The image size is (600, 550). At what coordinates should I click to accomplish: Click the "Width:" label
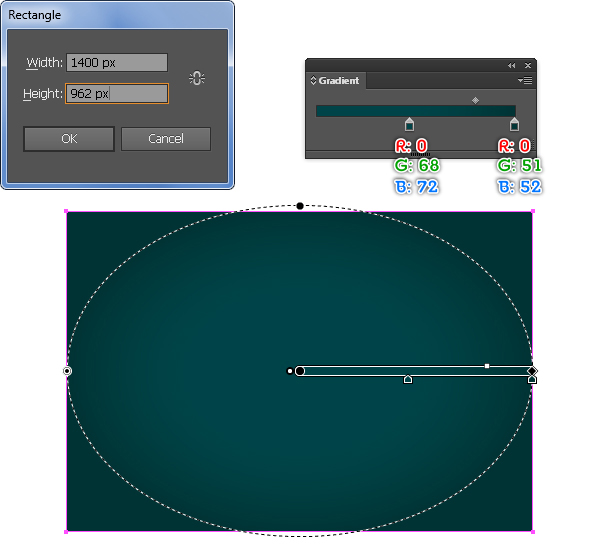coord(44,62)
